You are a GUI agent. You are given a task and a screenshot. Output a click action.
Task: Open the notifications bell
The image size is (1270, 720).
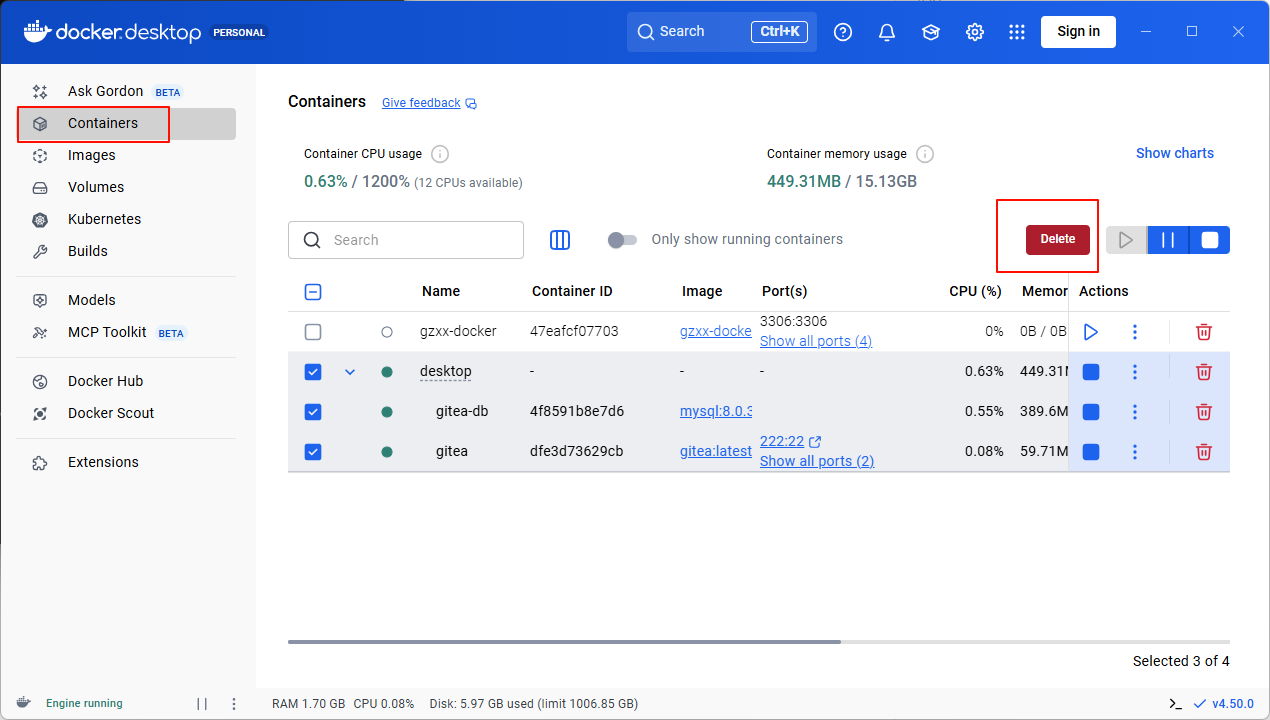click(887, 32)
